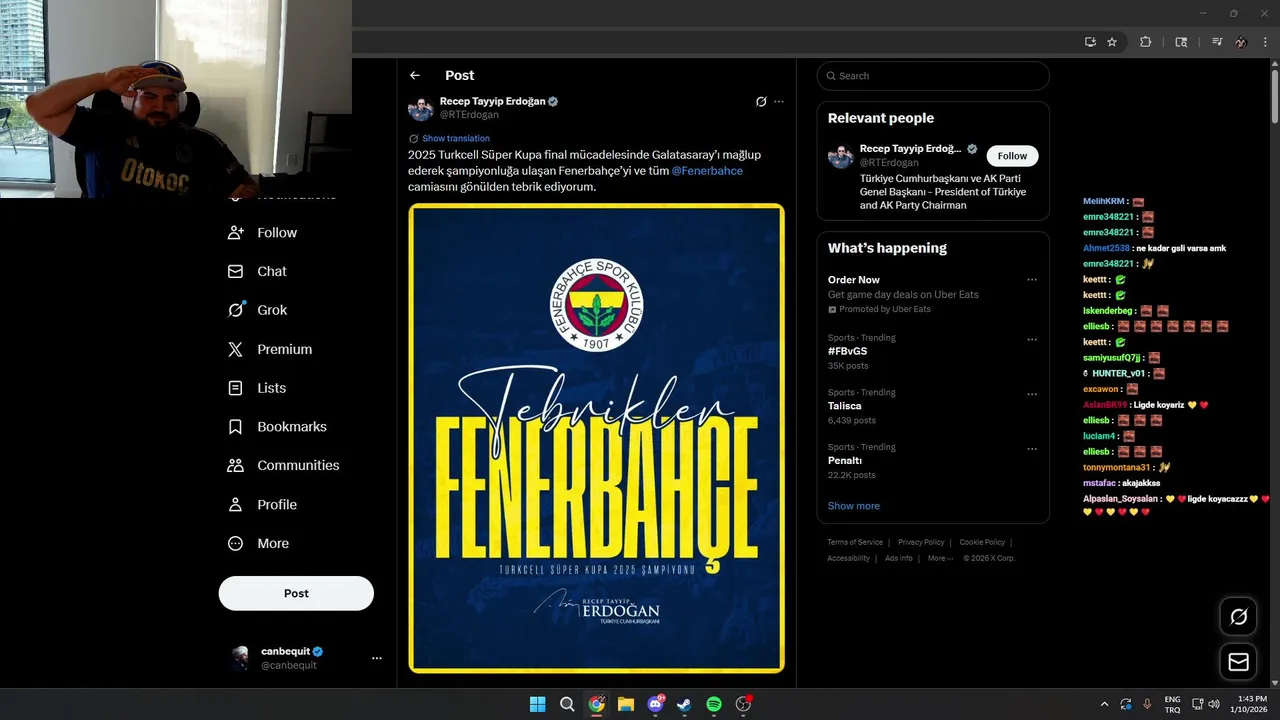Open the media controls music icon
The width and height of the screenshot is (1280, 720).
pyautogui.click(x=1217, y=42)
